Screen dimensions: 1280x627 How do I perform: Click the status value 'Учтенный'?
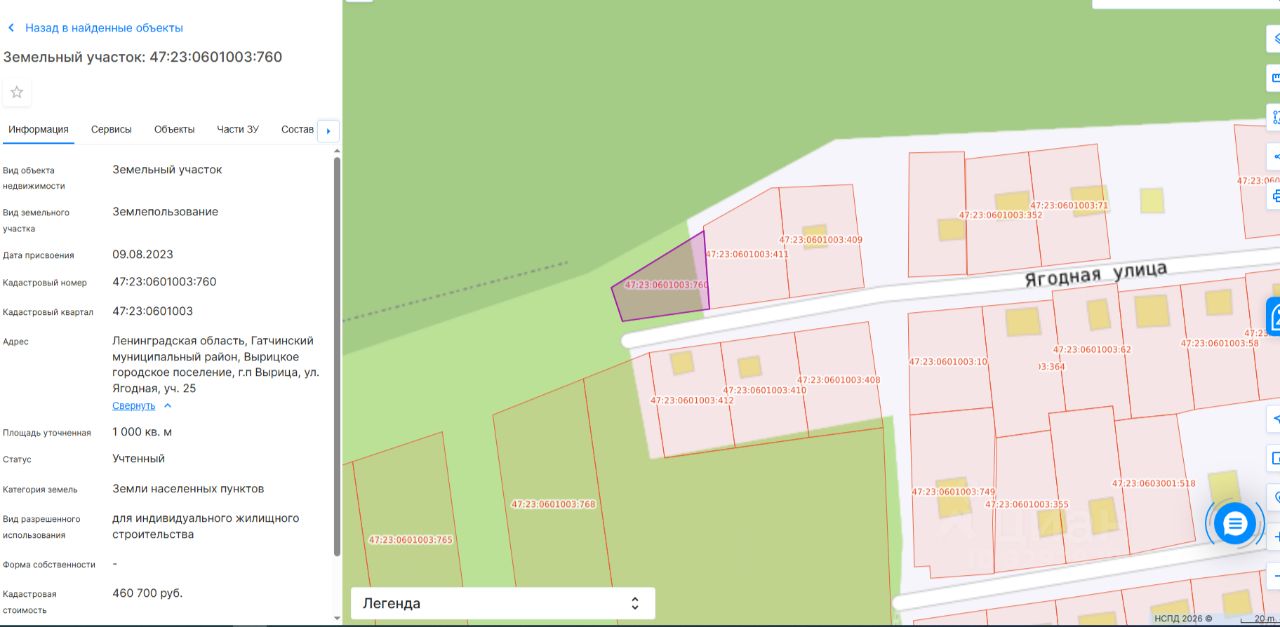point(139,459)
